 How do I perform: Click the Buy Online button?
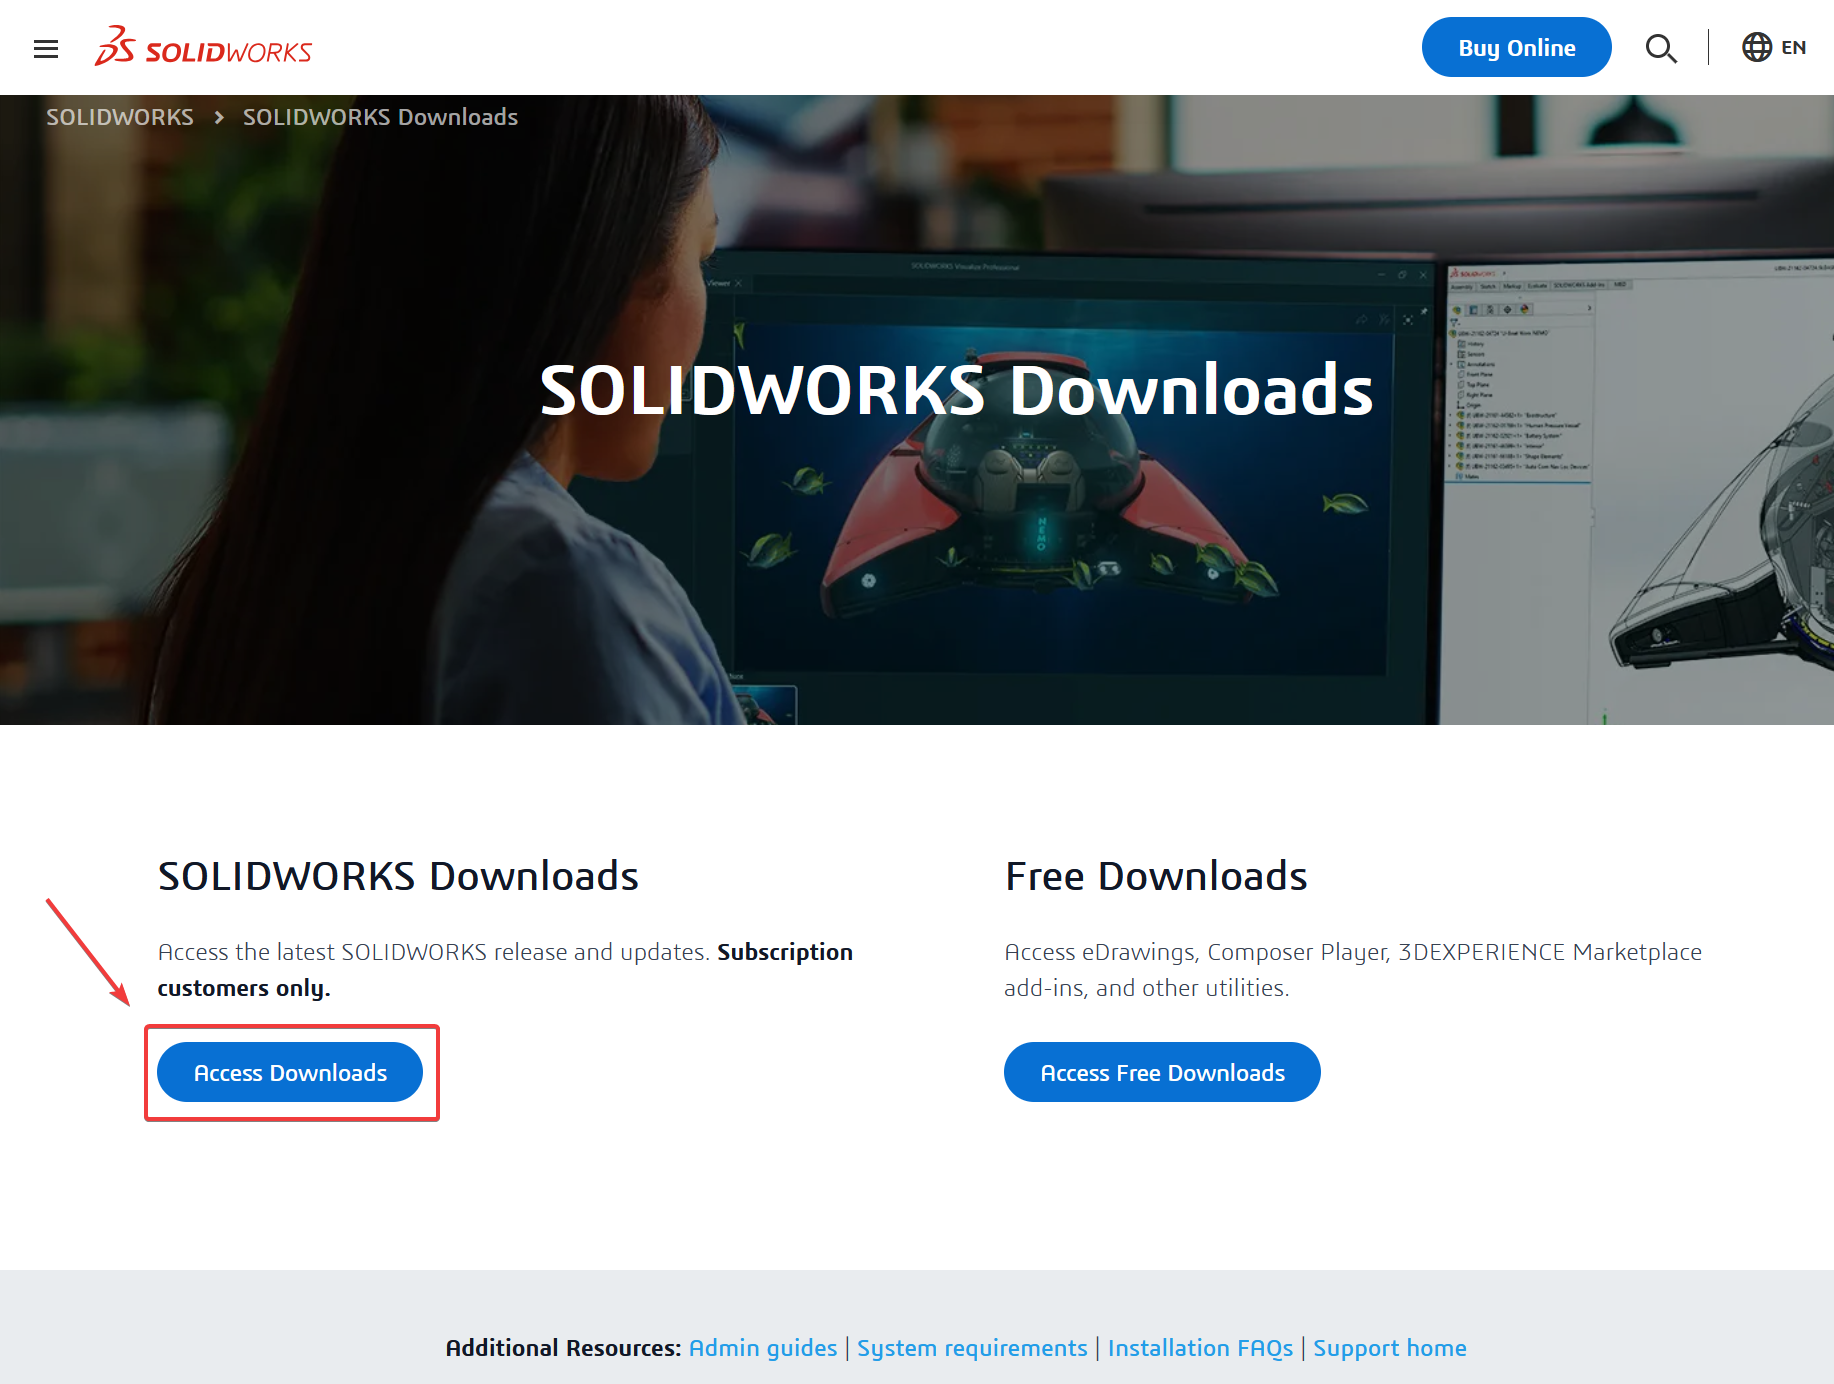(1516, 47)
